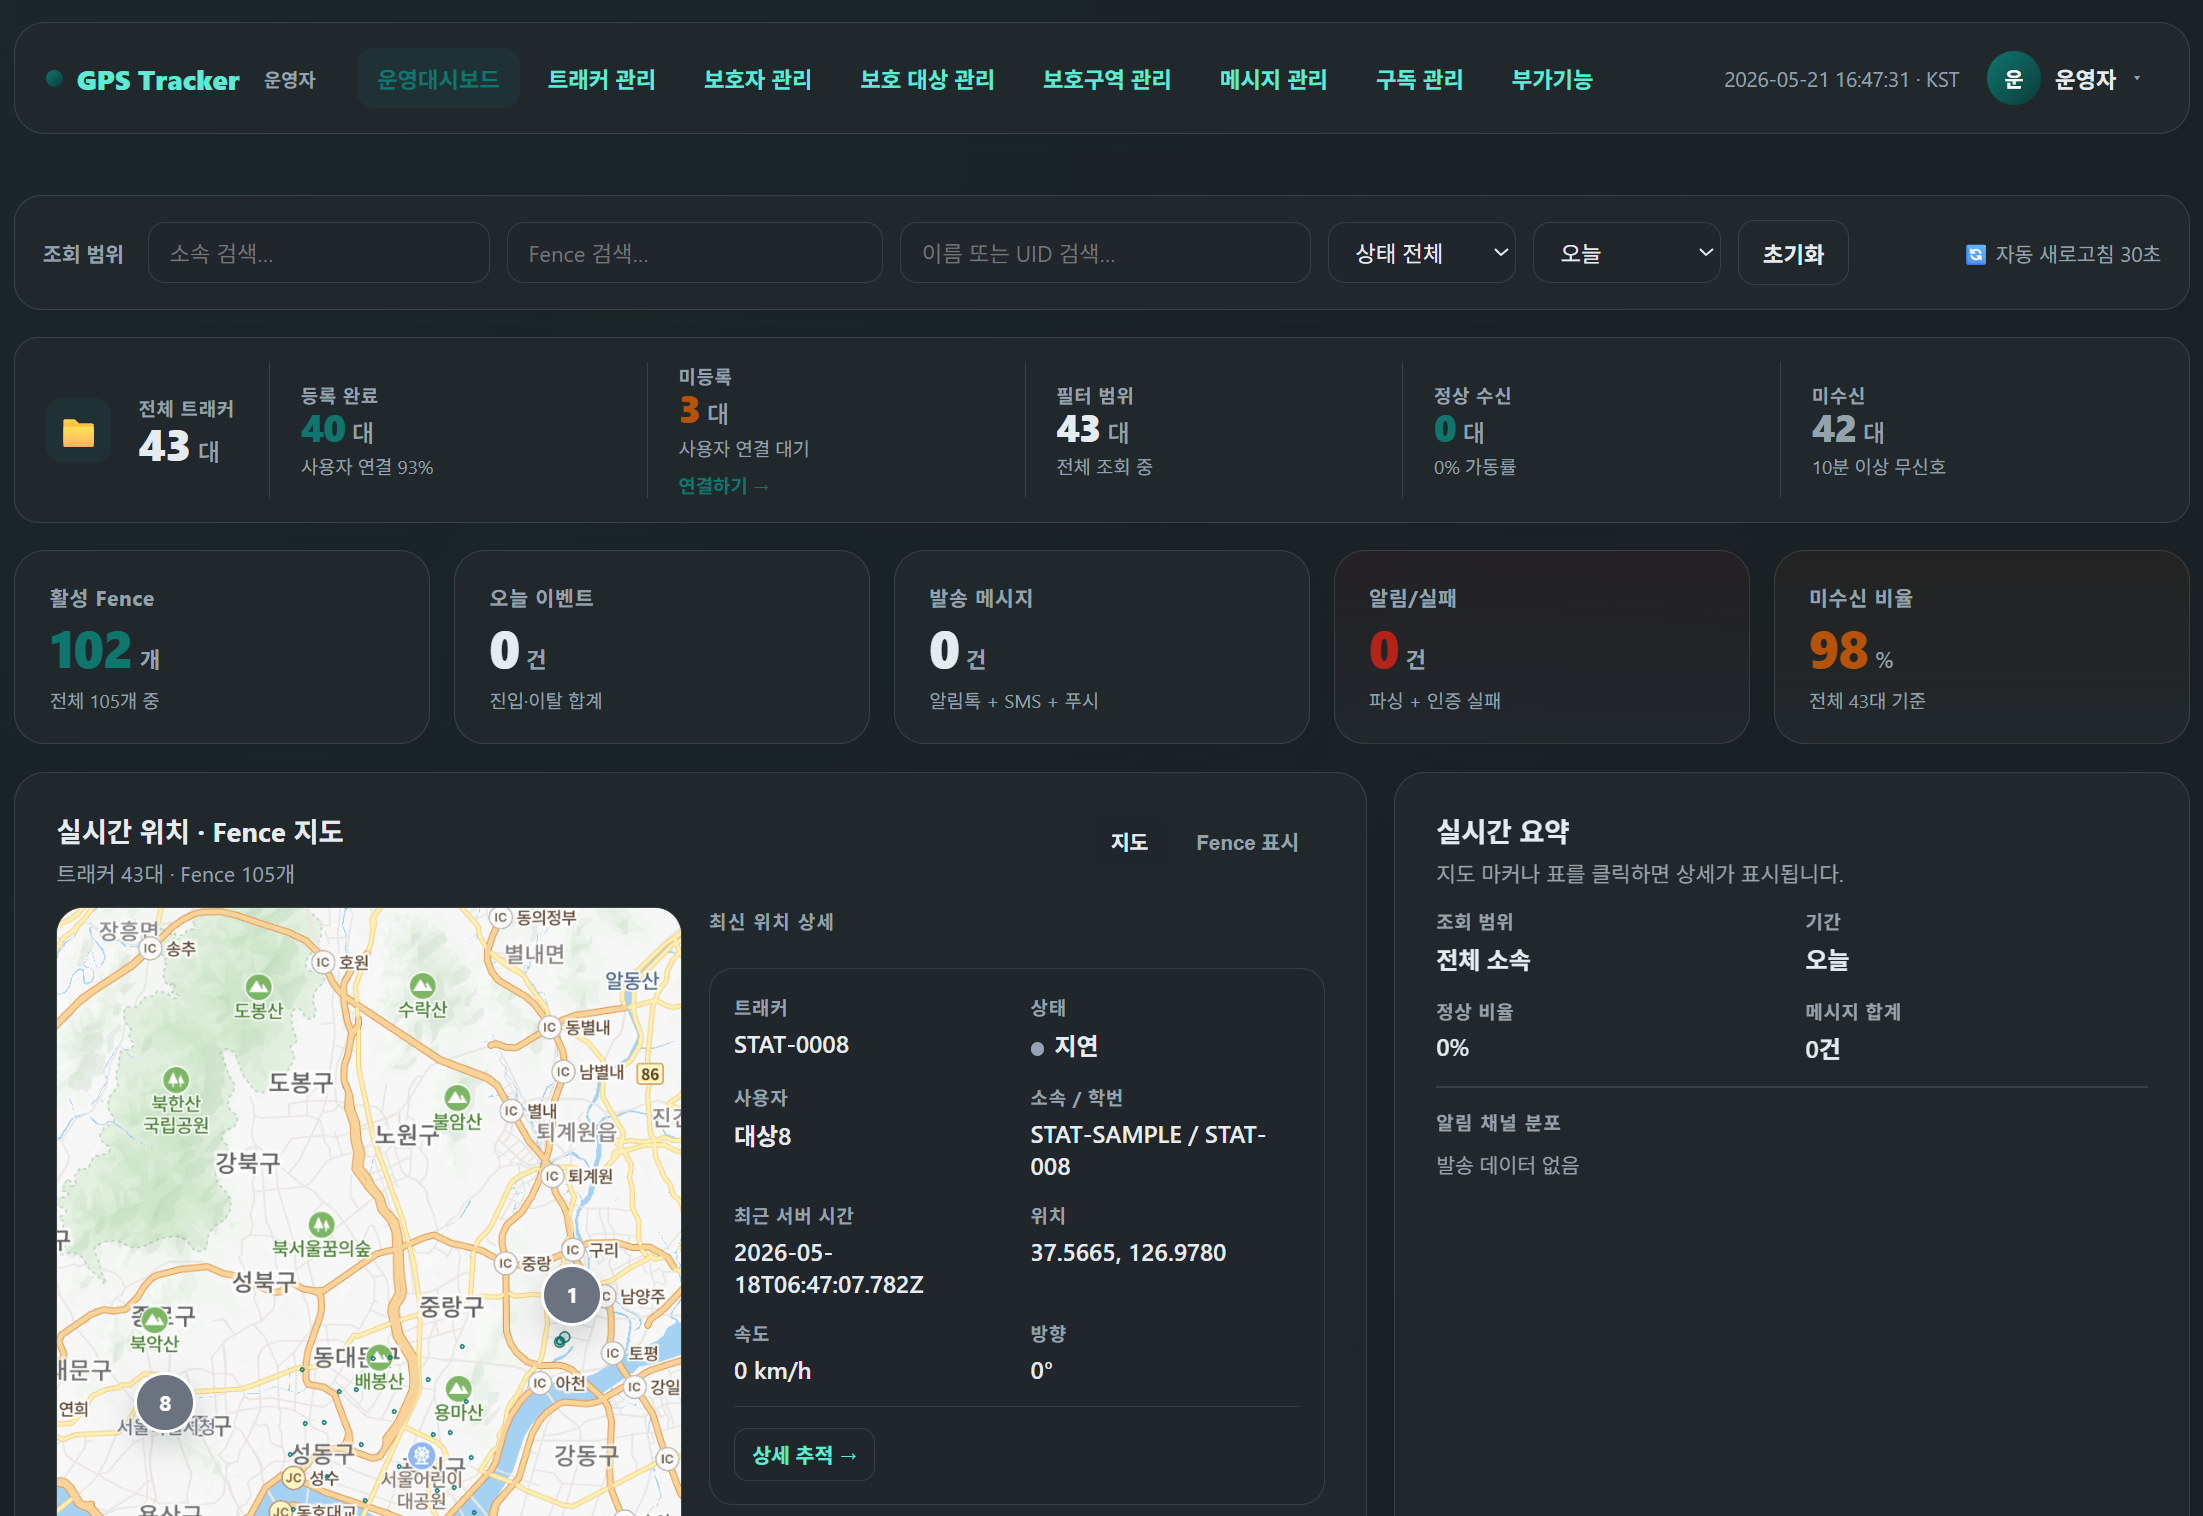Screen dimensions: 2203x1516
Task: Click the 오늘 이벤트 card
Action: click(x=661, y=647)
